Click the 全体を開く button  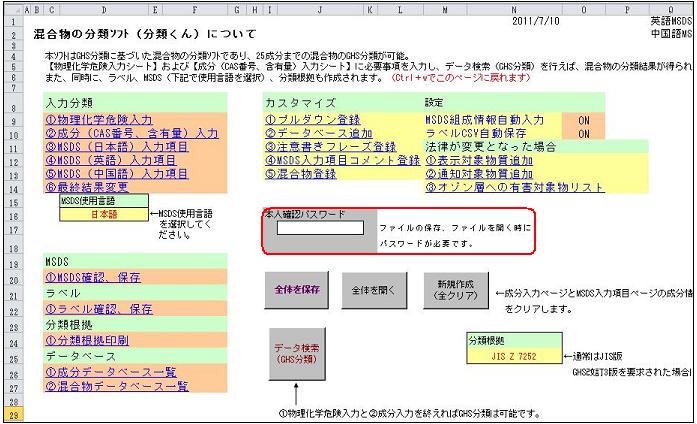(x=374, y=290)
